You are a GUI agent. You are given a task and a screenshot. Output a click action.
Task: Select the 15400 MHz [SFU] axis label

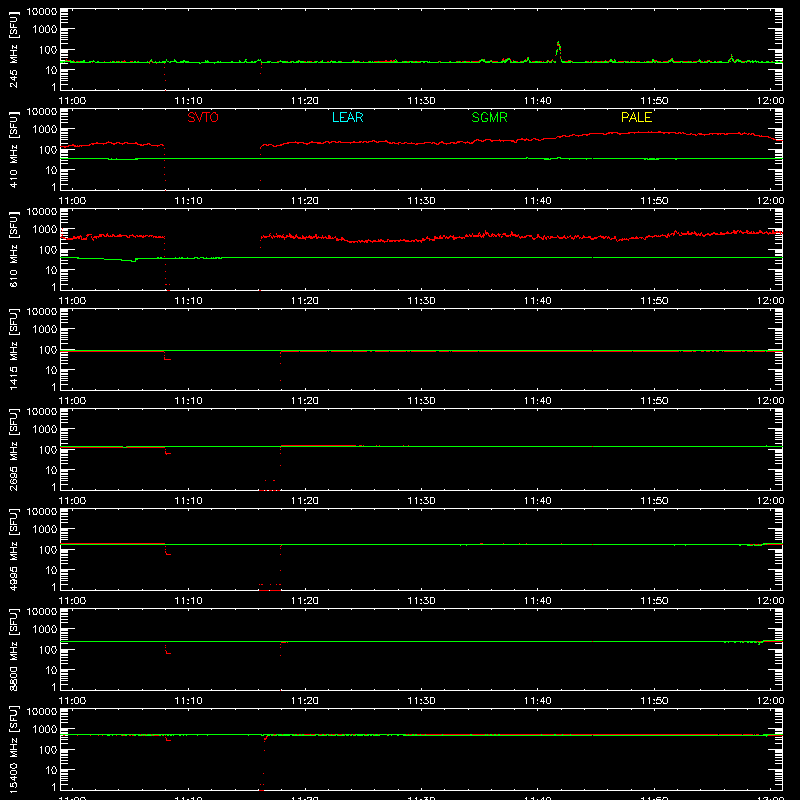(x=14, y=749)
